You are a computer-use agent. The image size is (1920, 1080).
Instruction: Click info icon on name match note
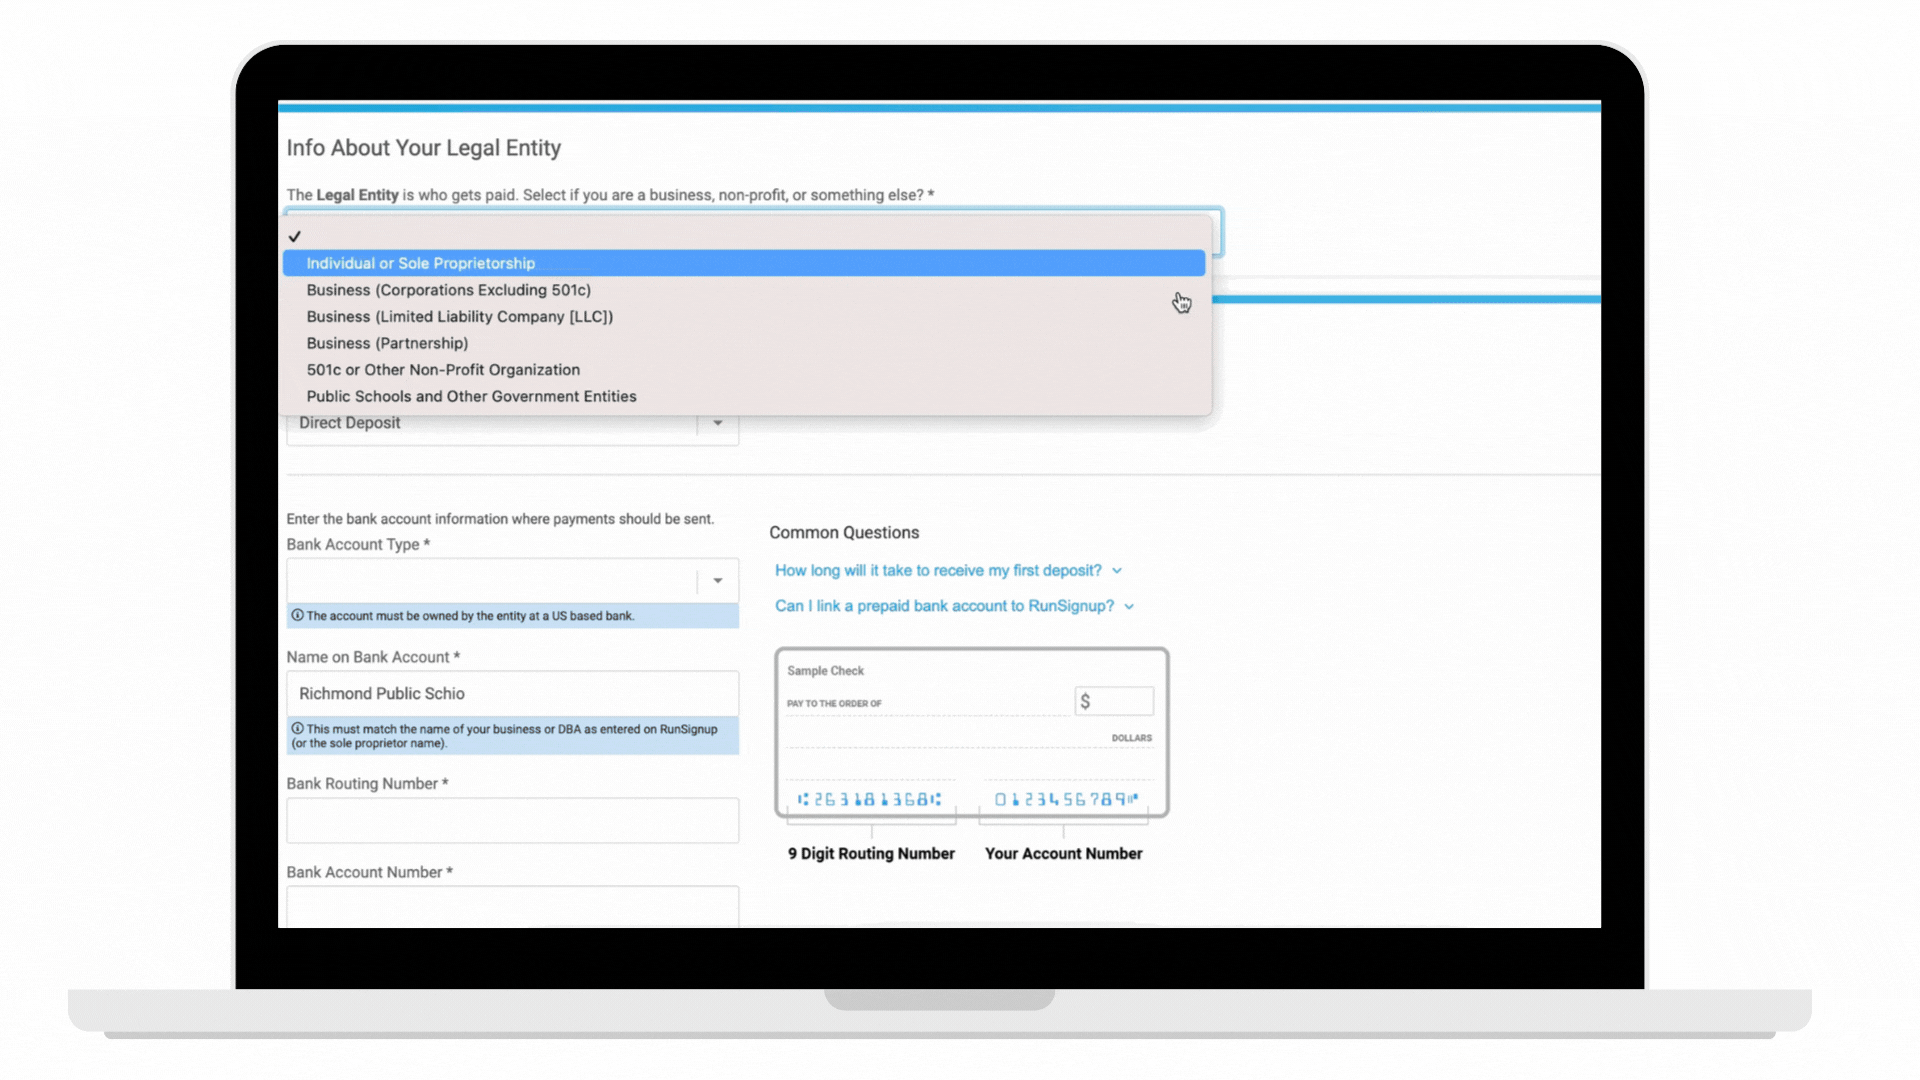[297, 729]
